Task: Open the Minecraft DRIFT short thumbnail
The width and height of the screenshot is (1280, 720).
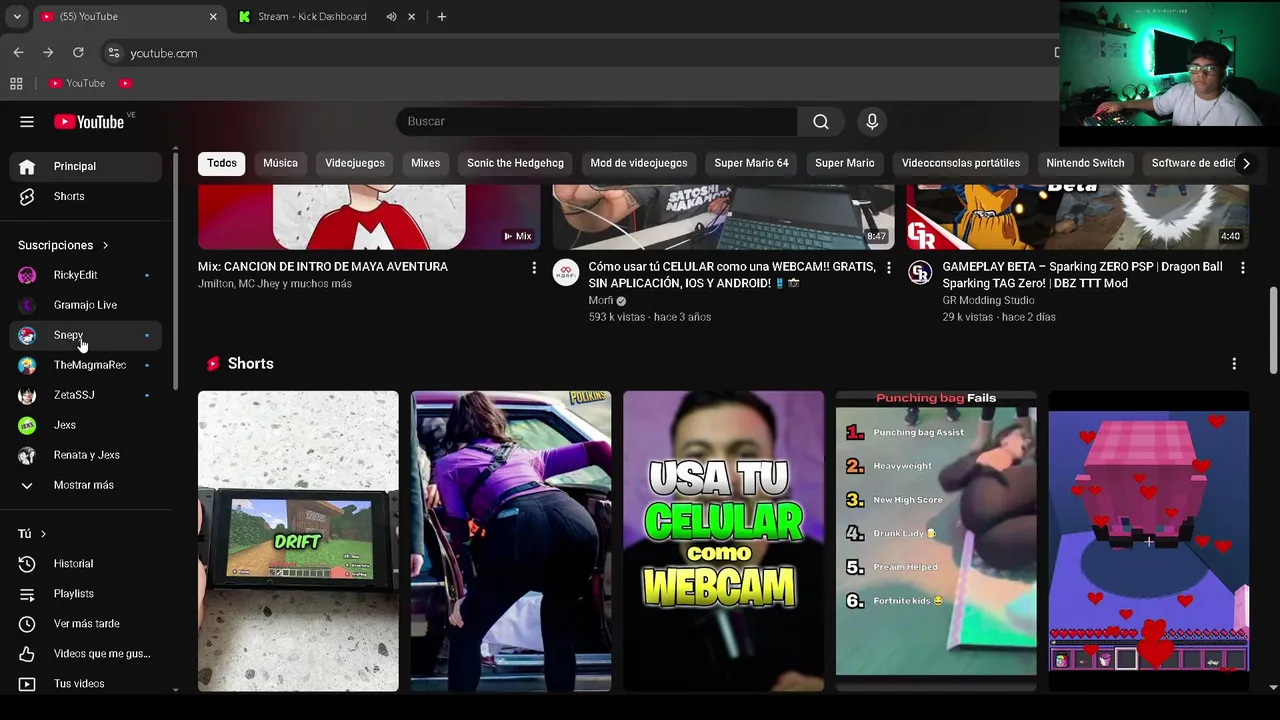Action: (298, 541)
